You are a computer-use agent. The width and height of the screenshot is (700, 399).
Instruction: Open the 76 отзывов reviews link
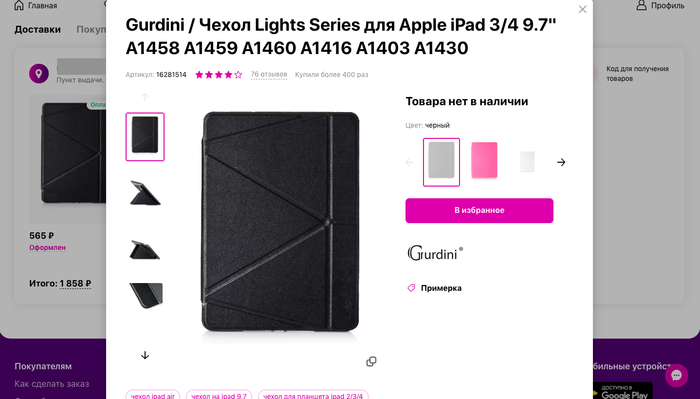269,75
